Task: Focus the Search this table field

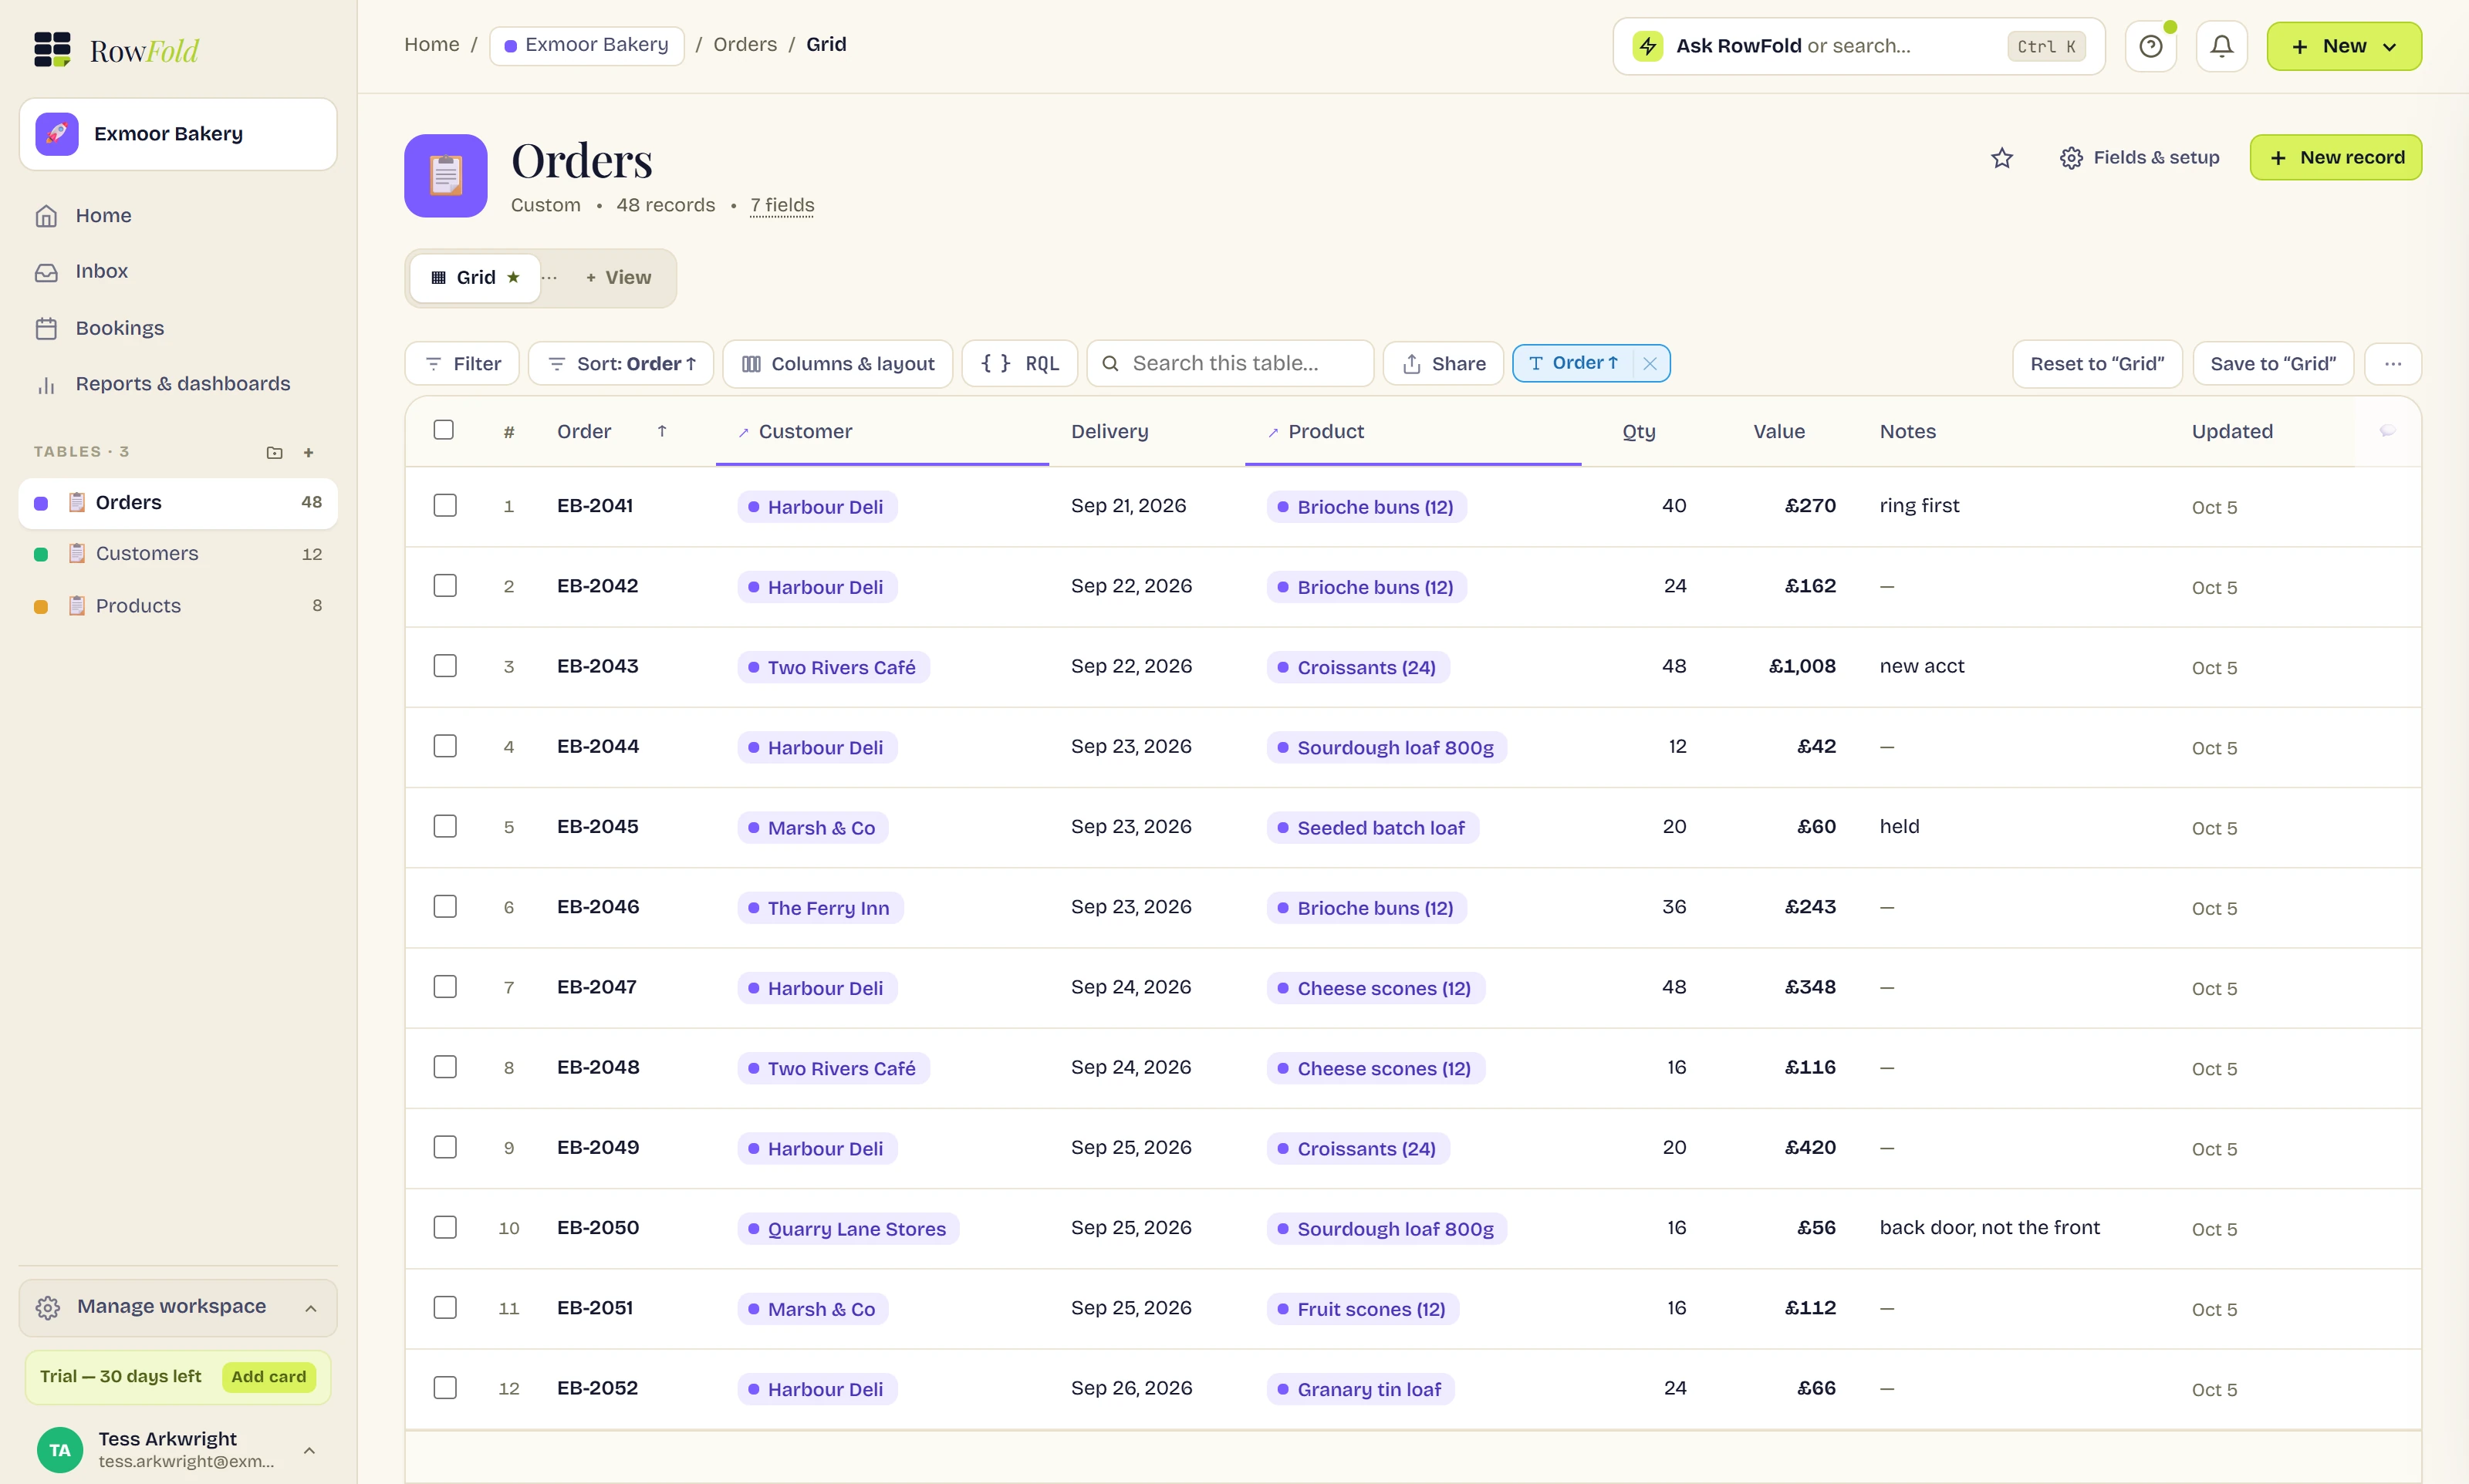Action: [1230, 364]
